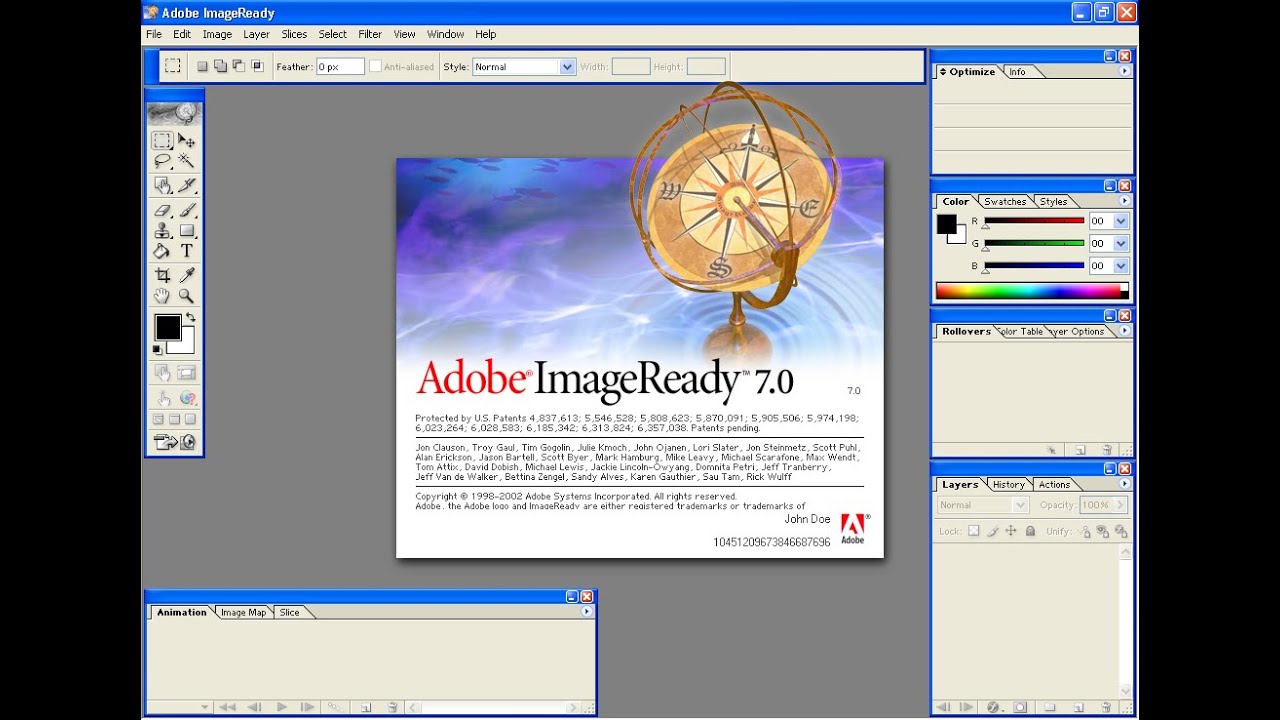Open the Filter menu
Image resolution: width=1280 pixels, height=720 pixels.
[x=370, y=34]
